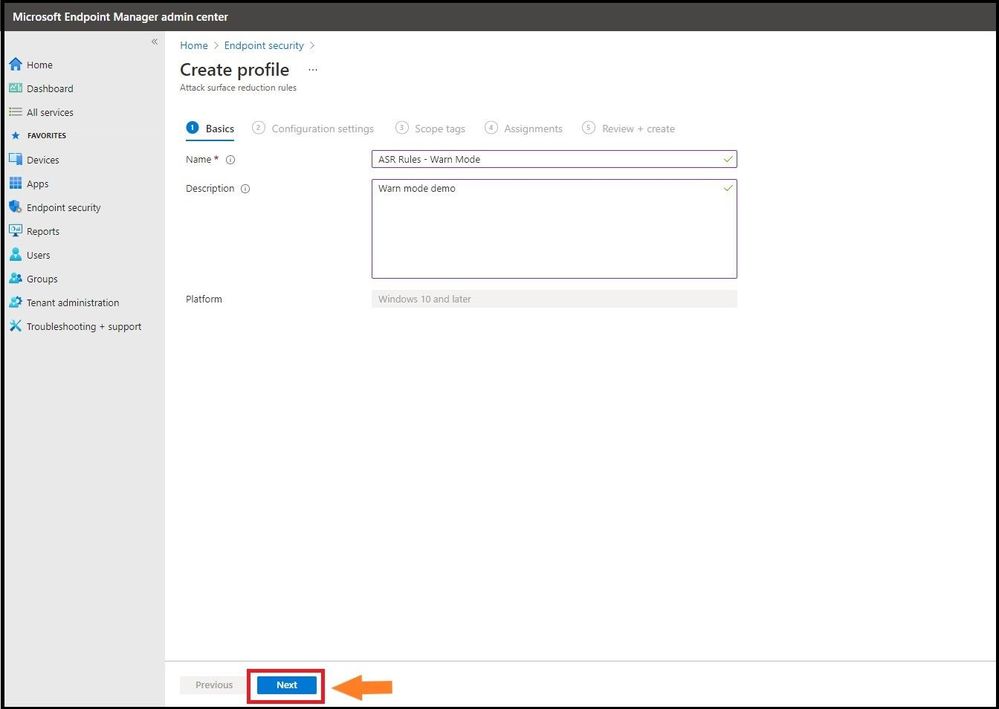This screenshot has width=999, height=709.
Task: Click the Troubleshooting + support tools icon
Action: coord(15,326)
